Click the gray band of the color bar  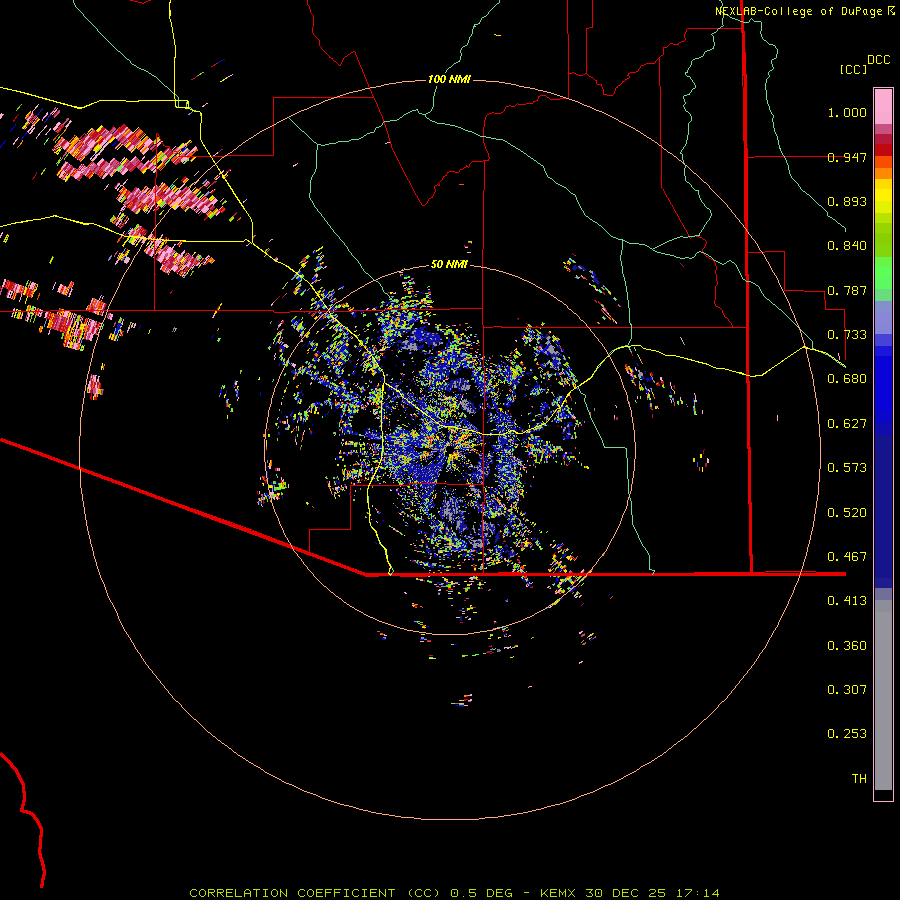coord(883,695)
